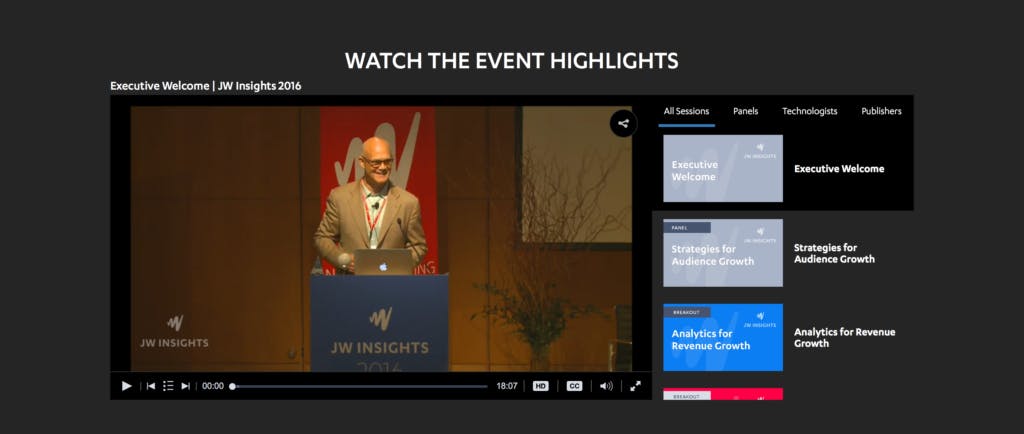Screen dimensions: 1024x434
Task: Open Analytics for Revenue Growth thumbnail
Action: [723, 337]
